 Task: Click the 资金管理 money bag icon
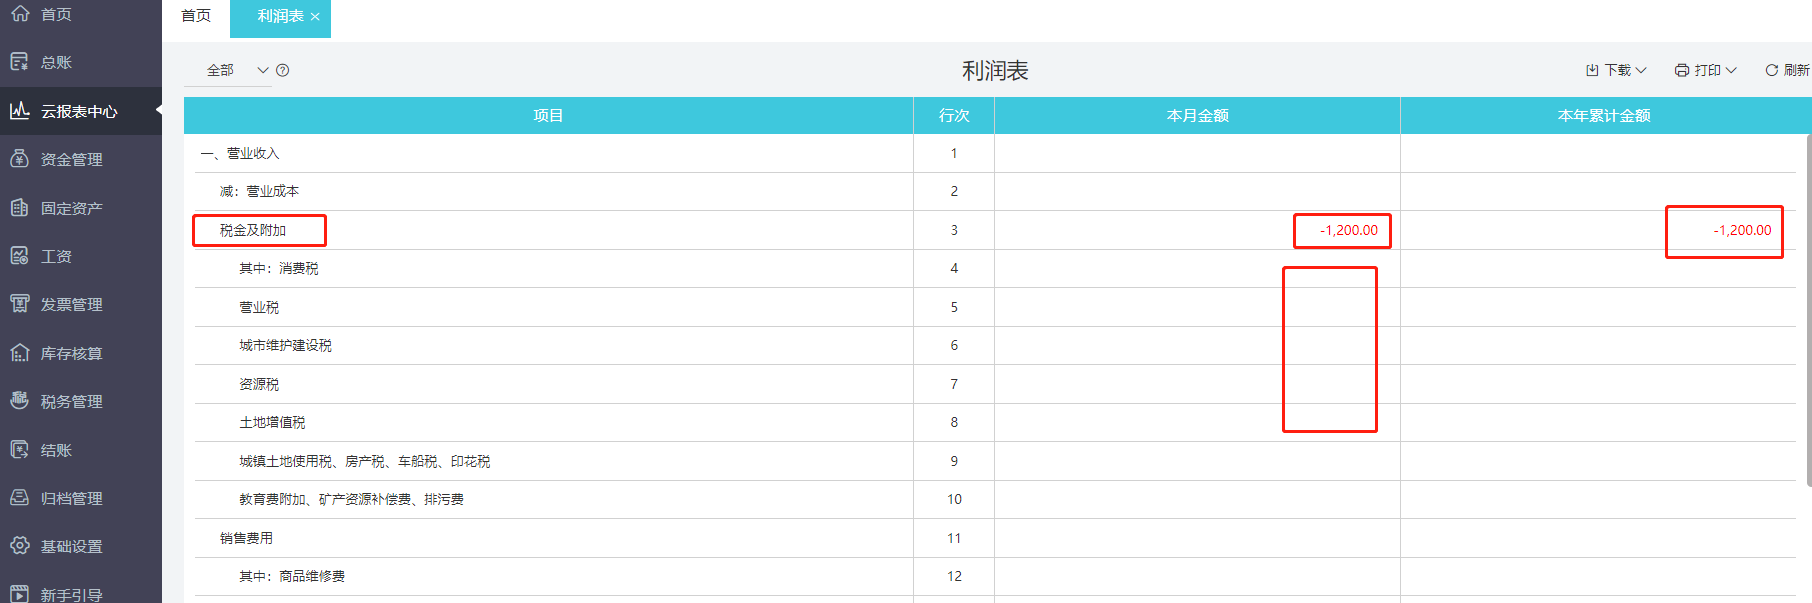[x=19, y=159]
